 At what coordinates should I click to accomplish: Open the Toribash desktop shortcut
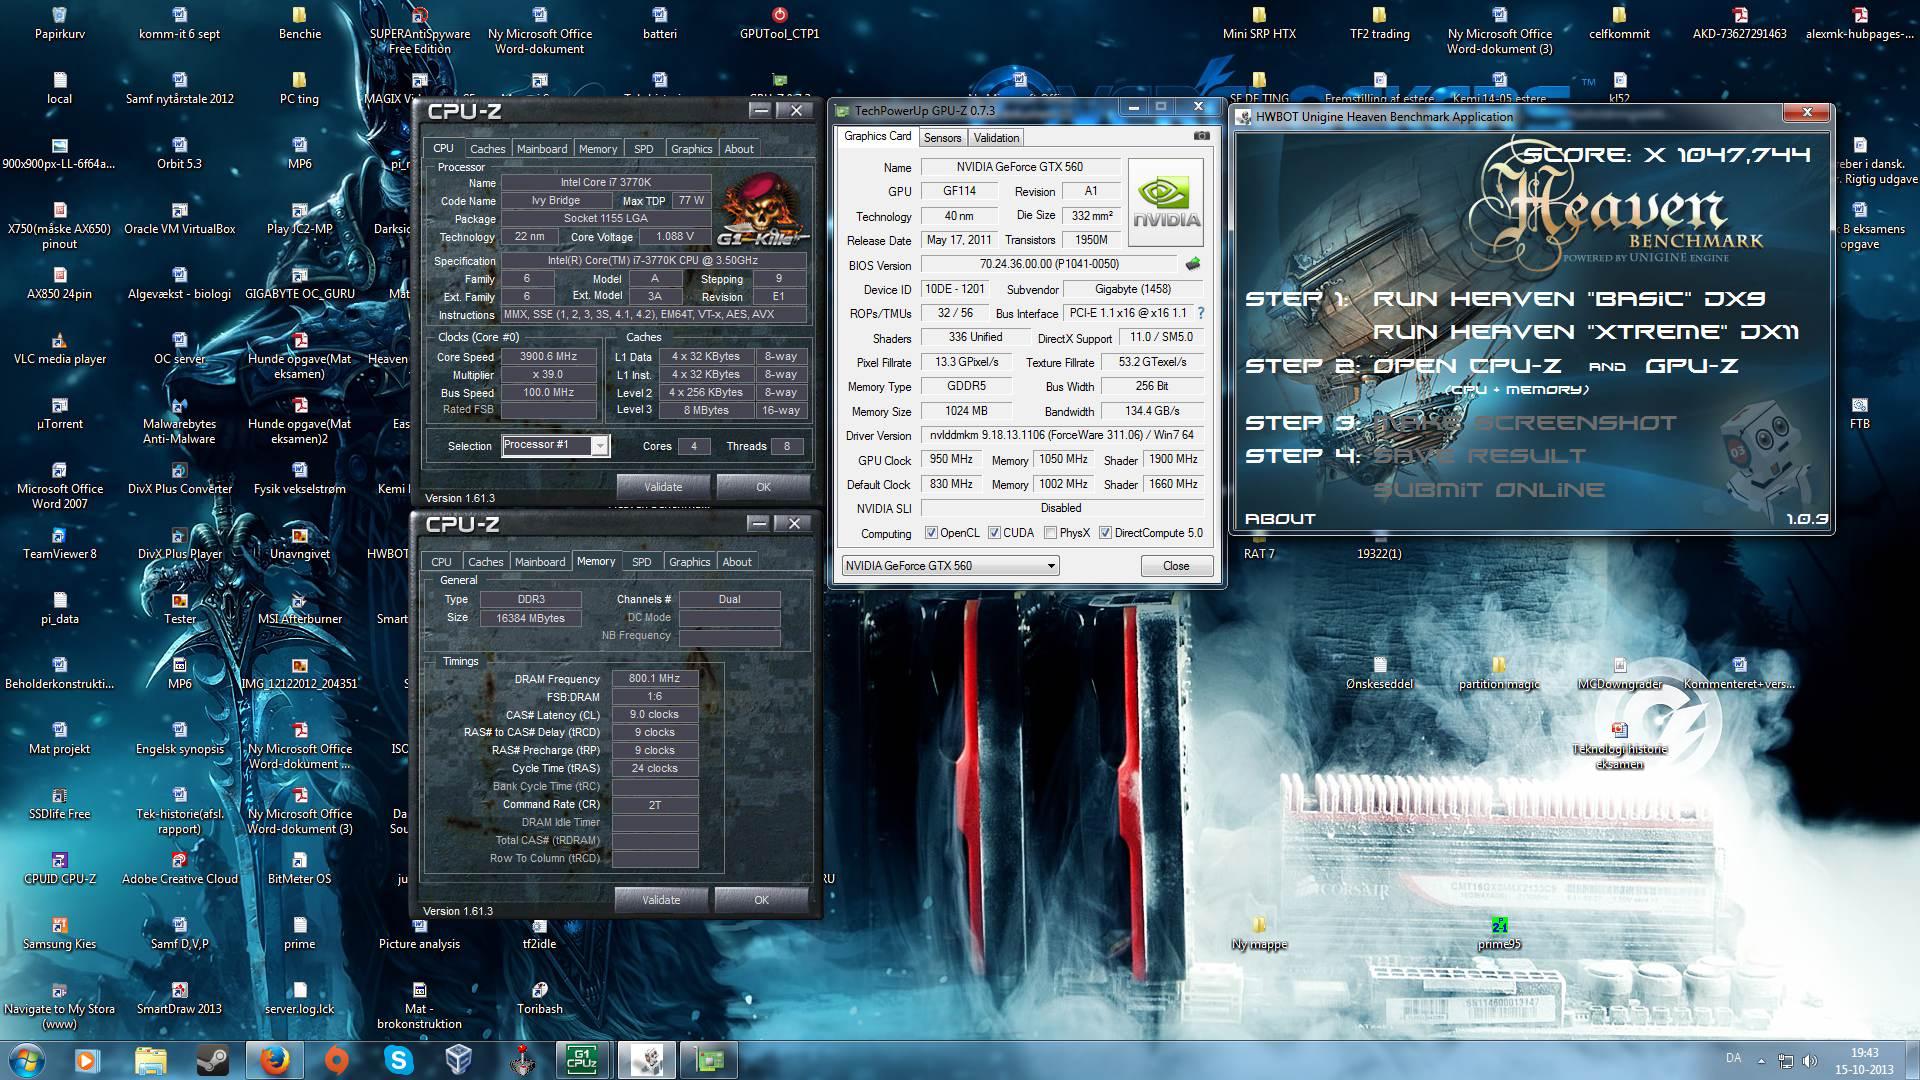540,998
